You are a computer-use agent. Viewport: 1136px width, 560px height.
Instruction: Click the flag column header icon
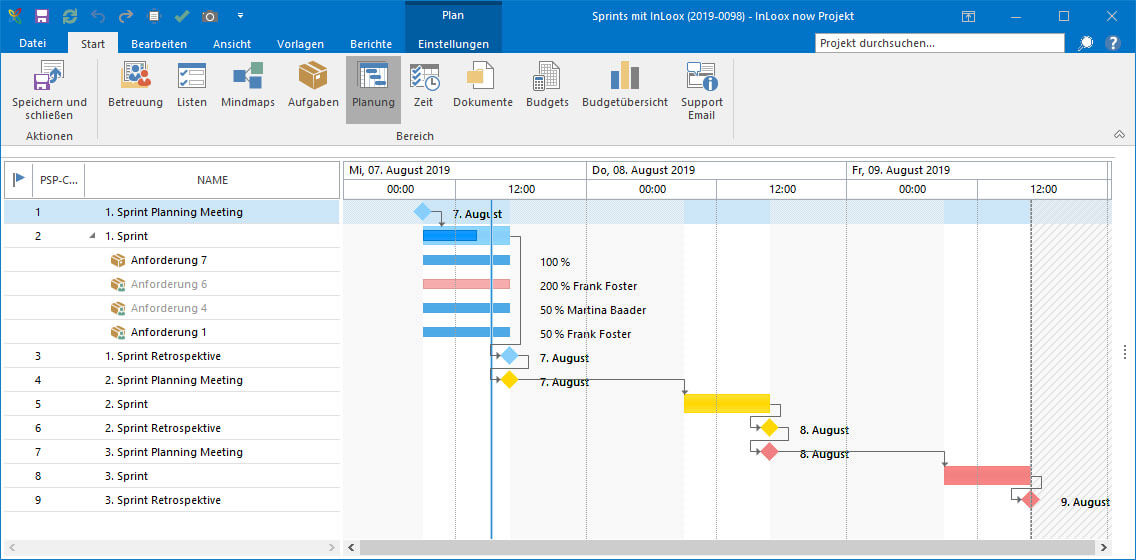click(x=18, y=180)
